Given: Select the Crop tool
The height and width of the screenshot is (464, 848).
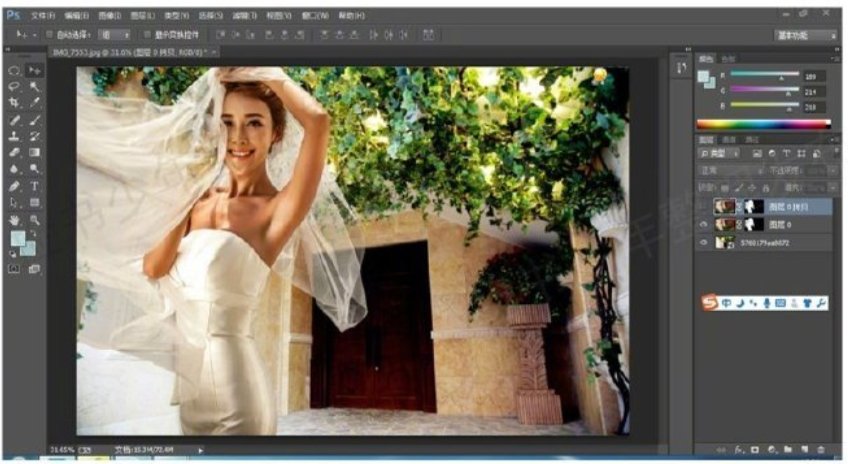Looking at the screenshot, I should pyautogui.click(x=14, y=103).
